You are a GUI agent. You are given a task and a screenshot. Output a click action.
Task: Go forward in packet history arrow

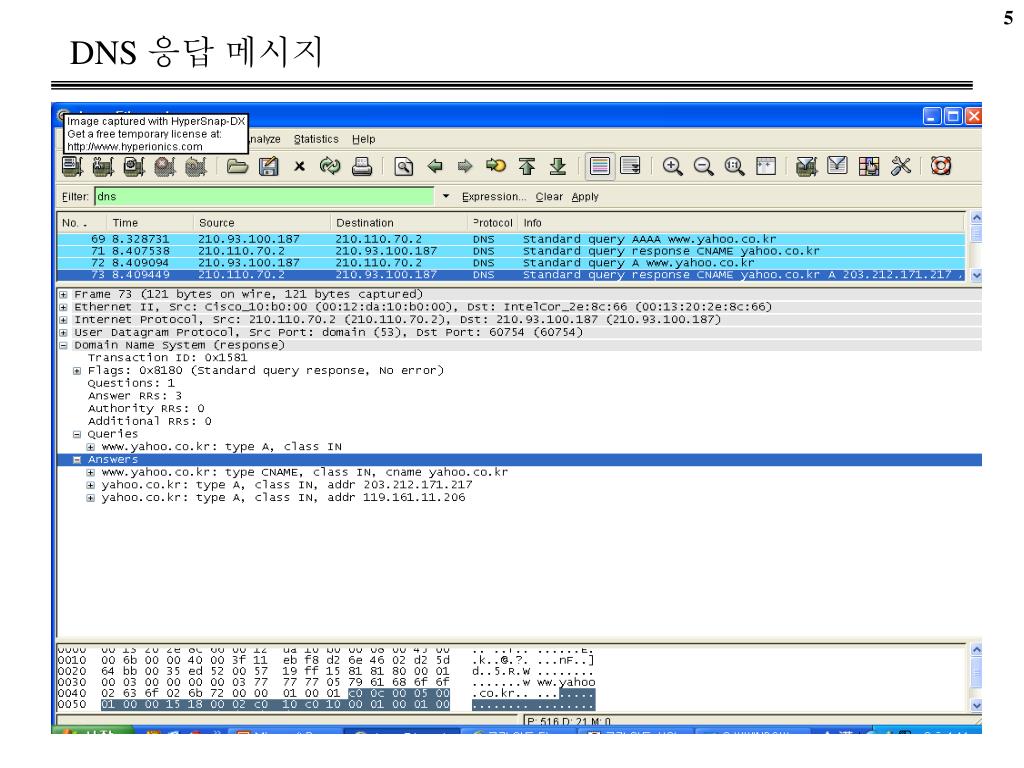coord(465,167)
